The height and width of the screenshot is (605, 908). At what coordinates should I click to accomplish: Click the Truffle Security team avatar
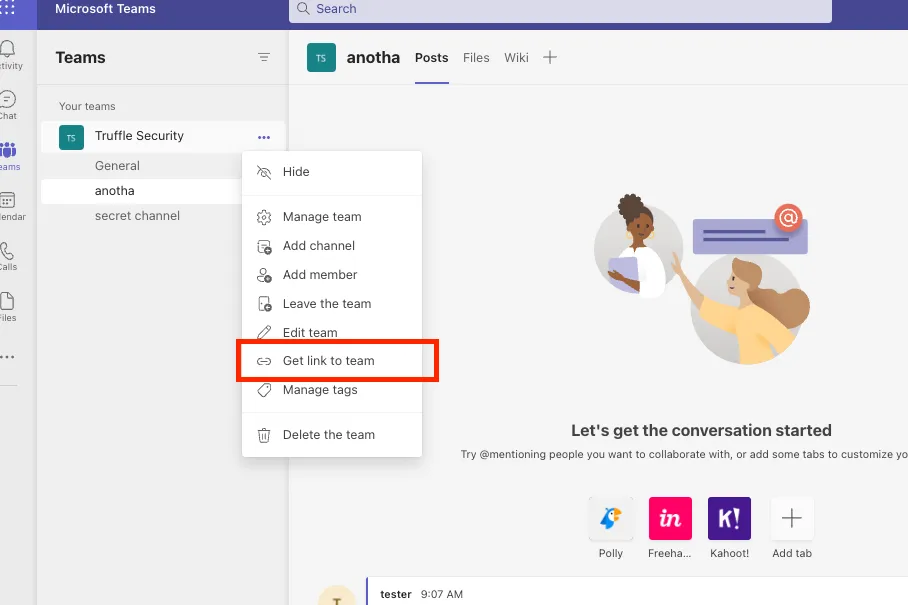[71, 137]
